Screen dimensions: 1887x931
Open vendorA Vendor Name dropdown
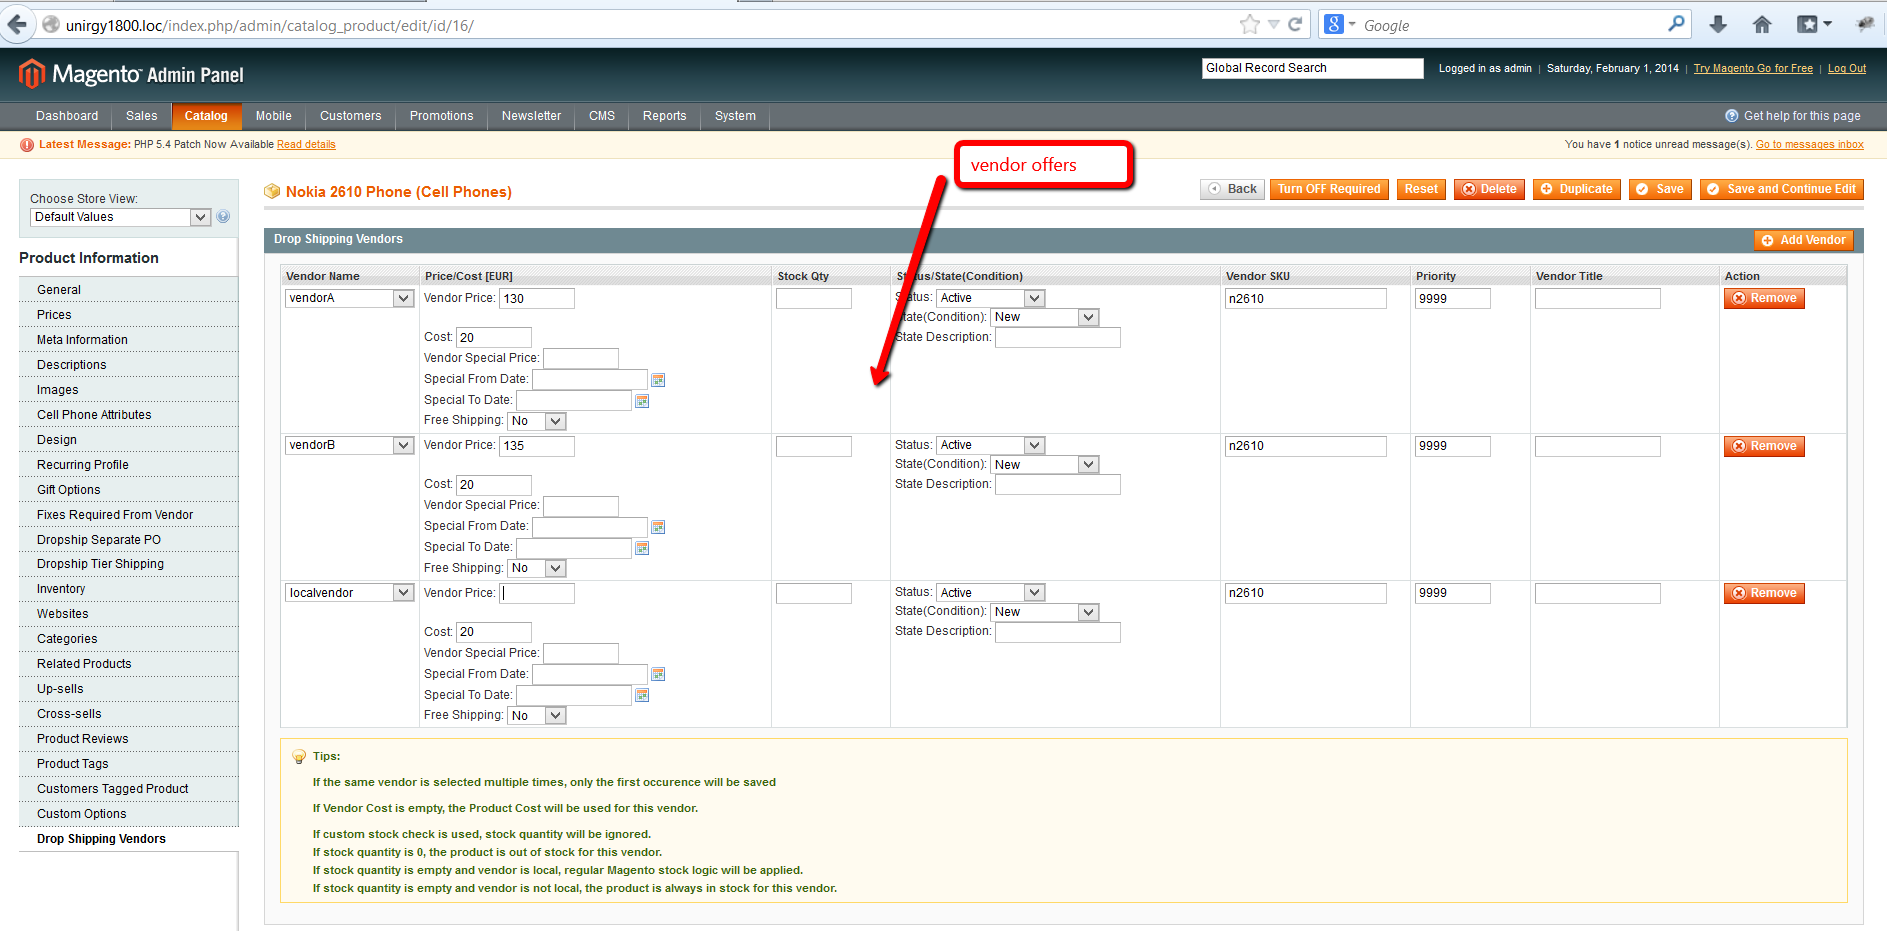coord(350,298)
